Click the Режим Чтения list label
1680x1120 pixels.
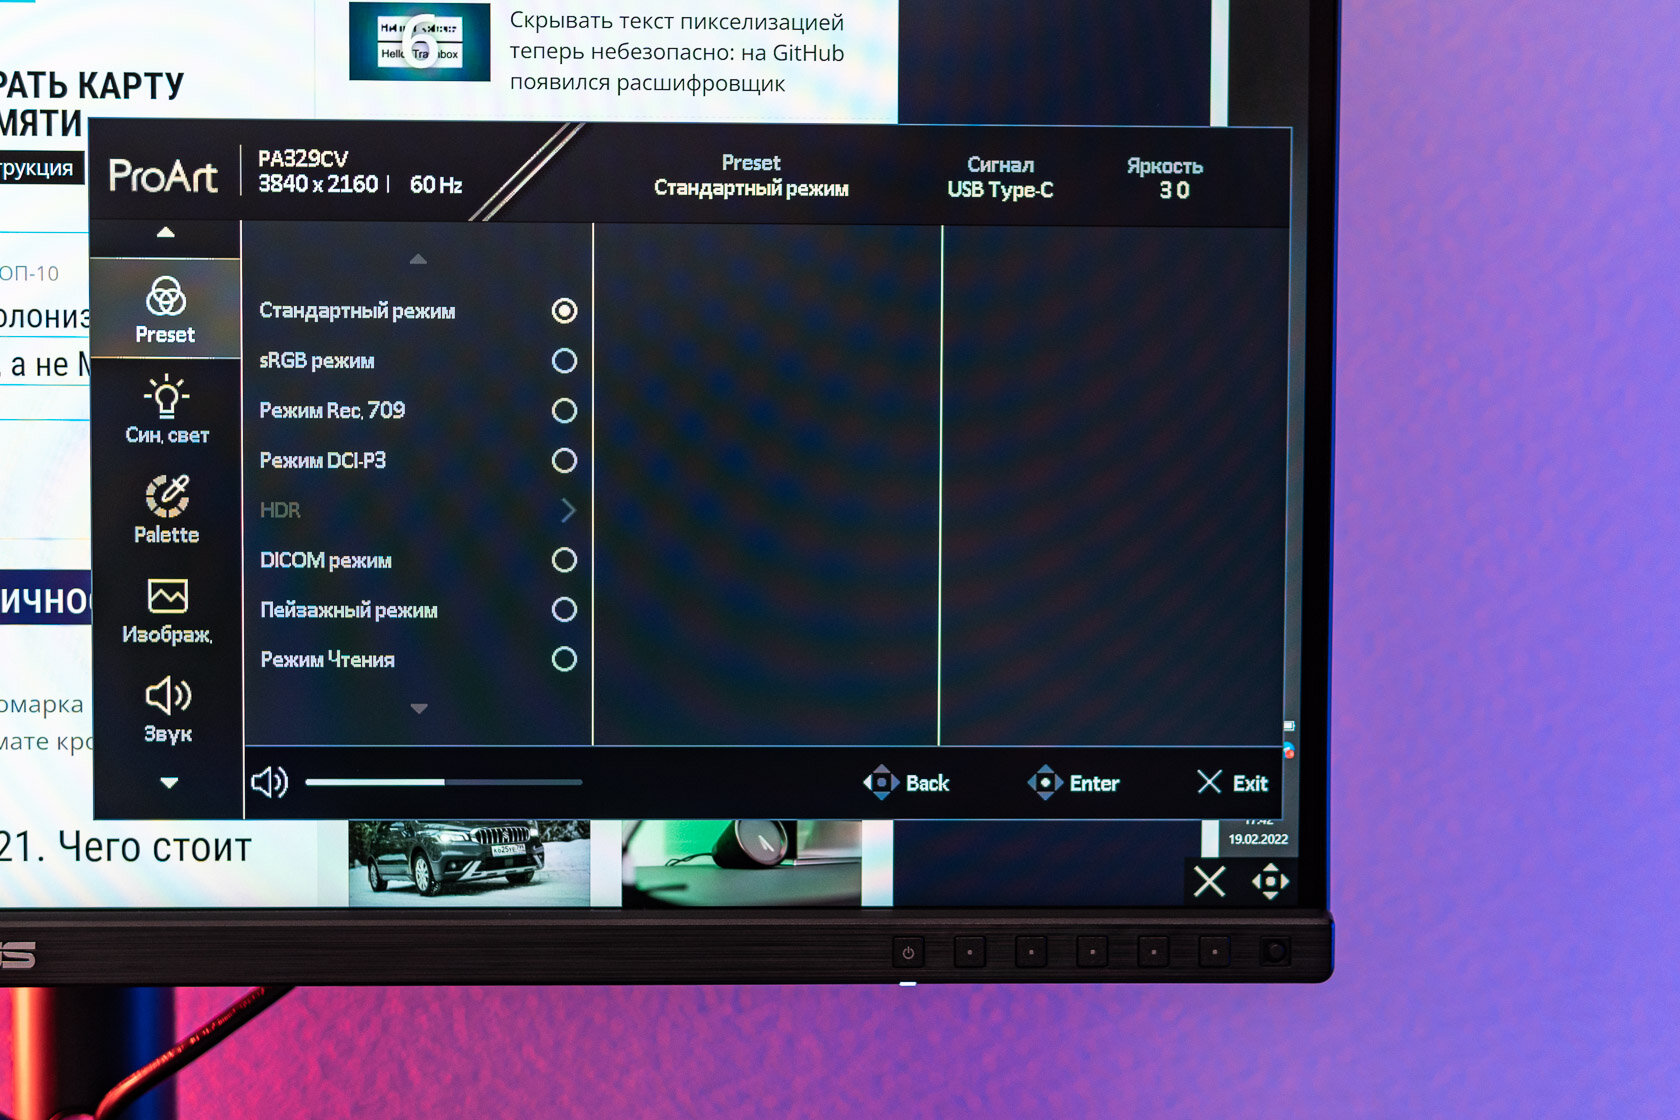[x=327, y=660]
